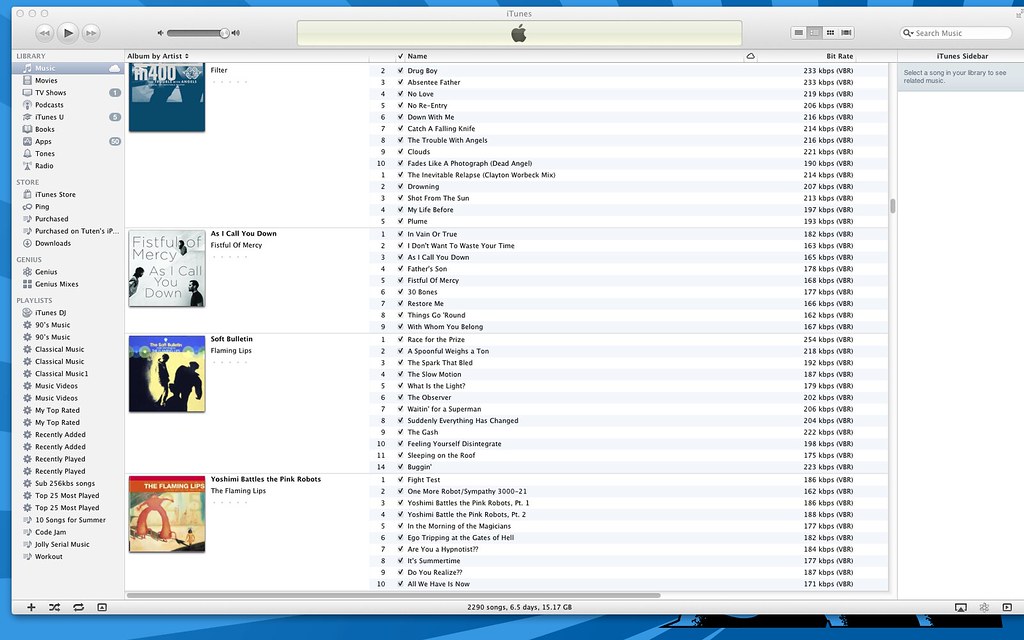Click the max-volume speaker icon

(x=236, y=33)
